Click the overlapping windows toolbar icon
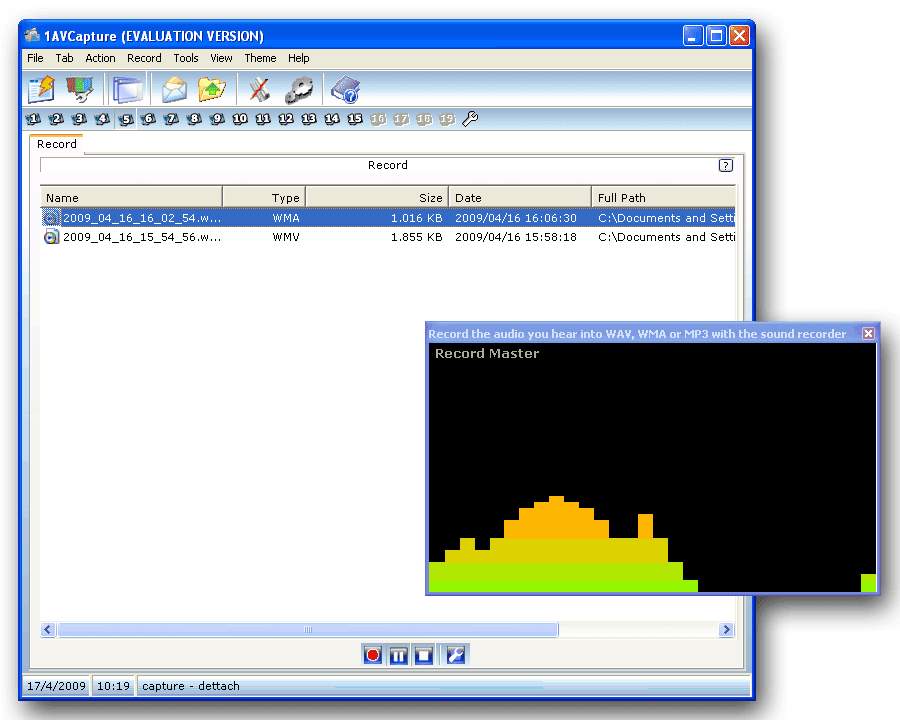The image size is (900, 720). [x=127, y=90]
